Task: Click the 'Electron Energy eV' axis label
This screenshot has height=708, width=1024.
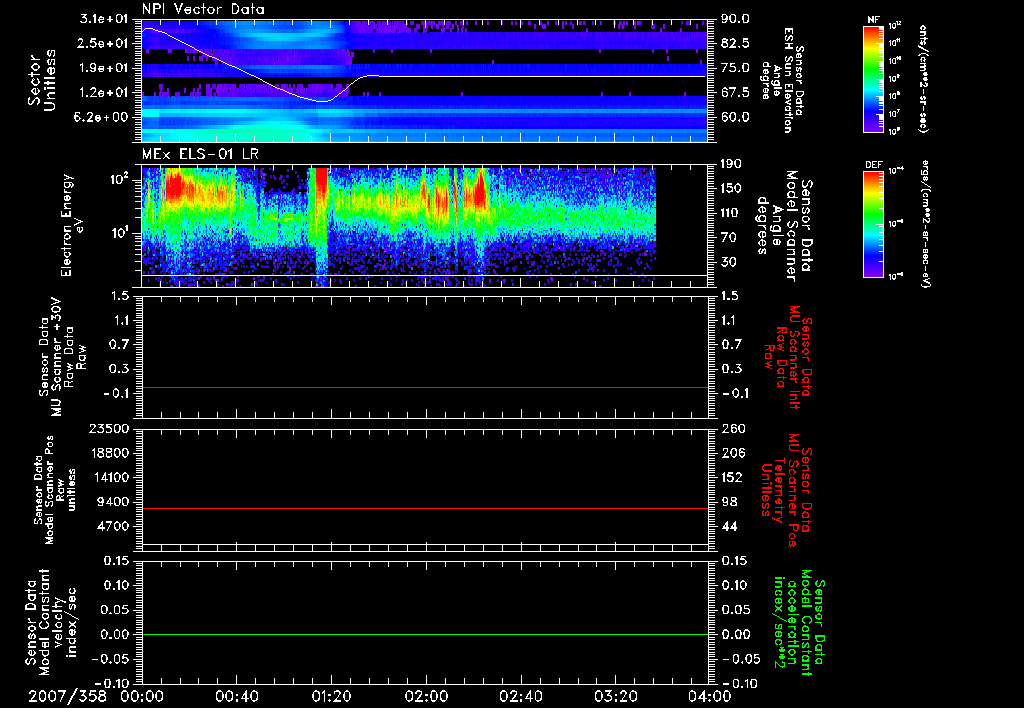Action: [74, 225]
